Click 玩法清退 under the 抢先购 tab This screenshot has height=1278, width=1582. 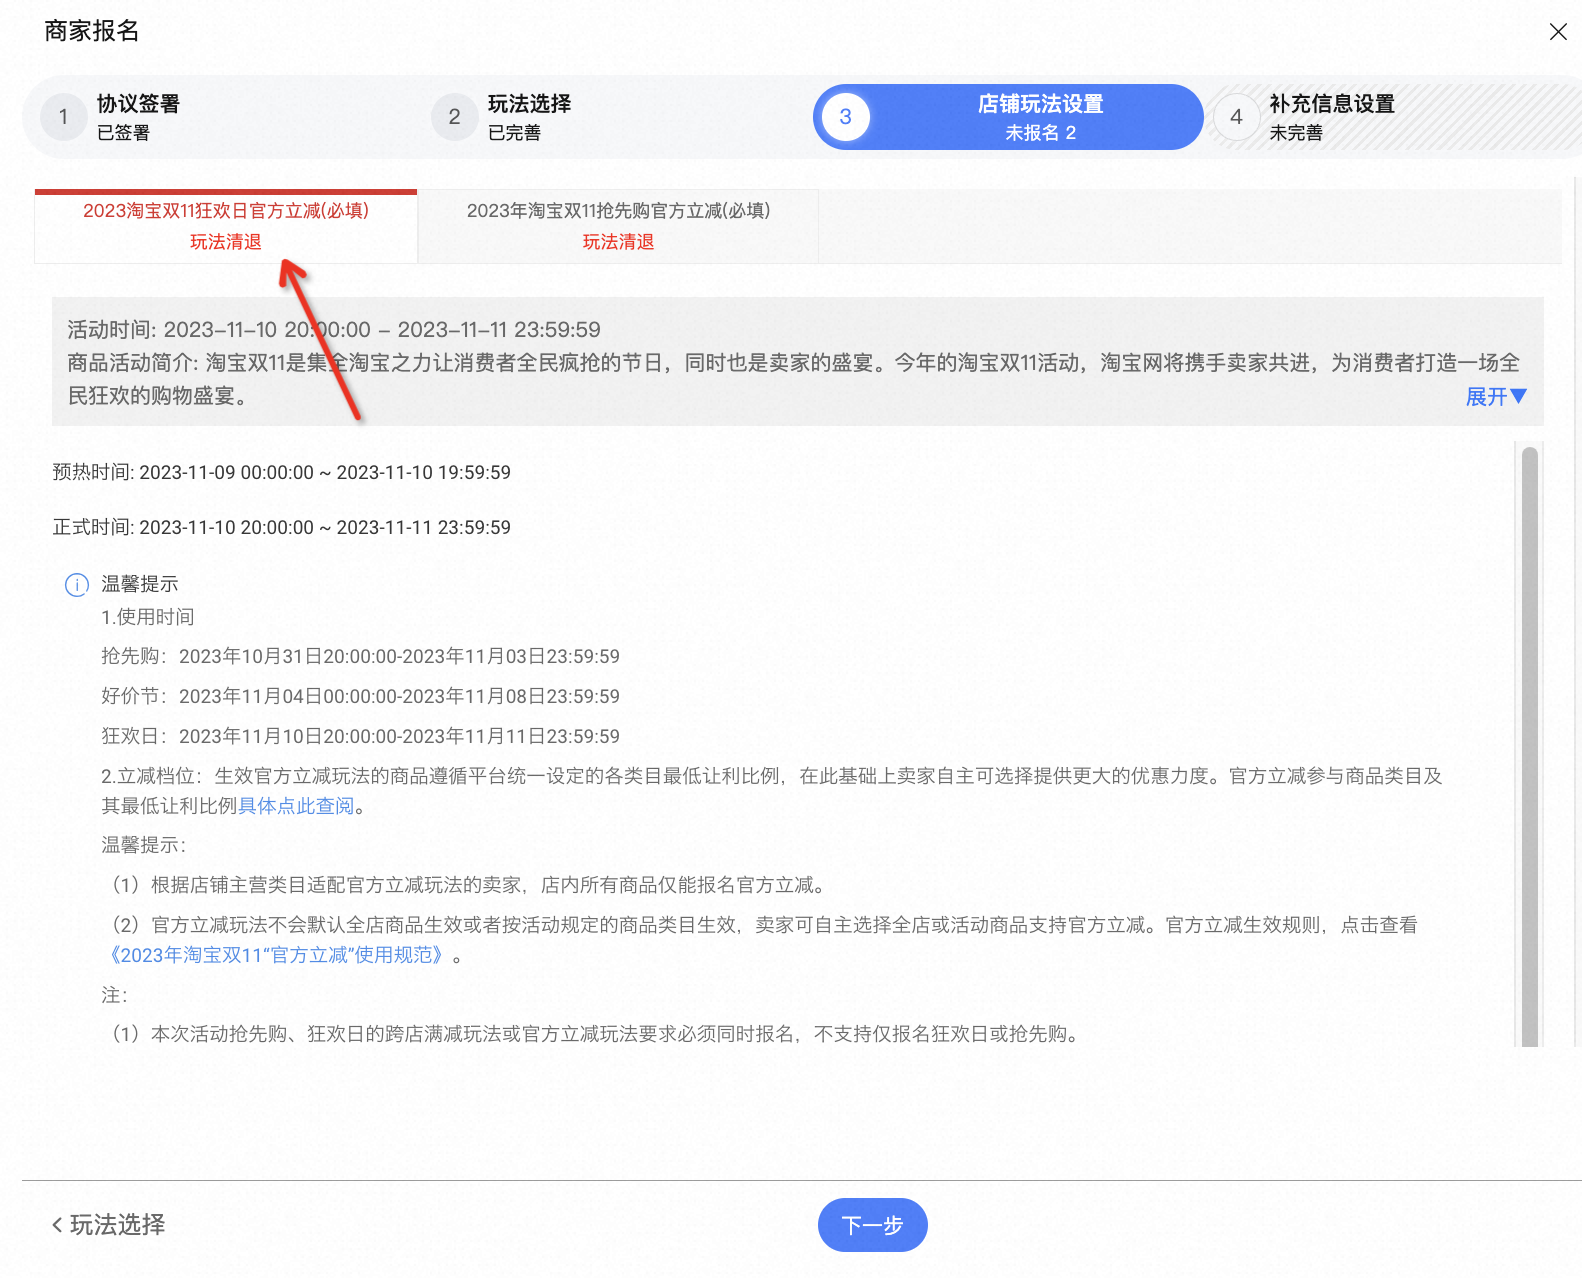618,242
